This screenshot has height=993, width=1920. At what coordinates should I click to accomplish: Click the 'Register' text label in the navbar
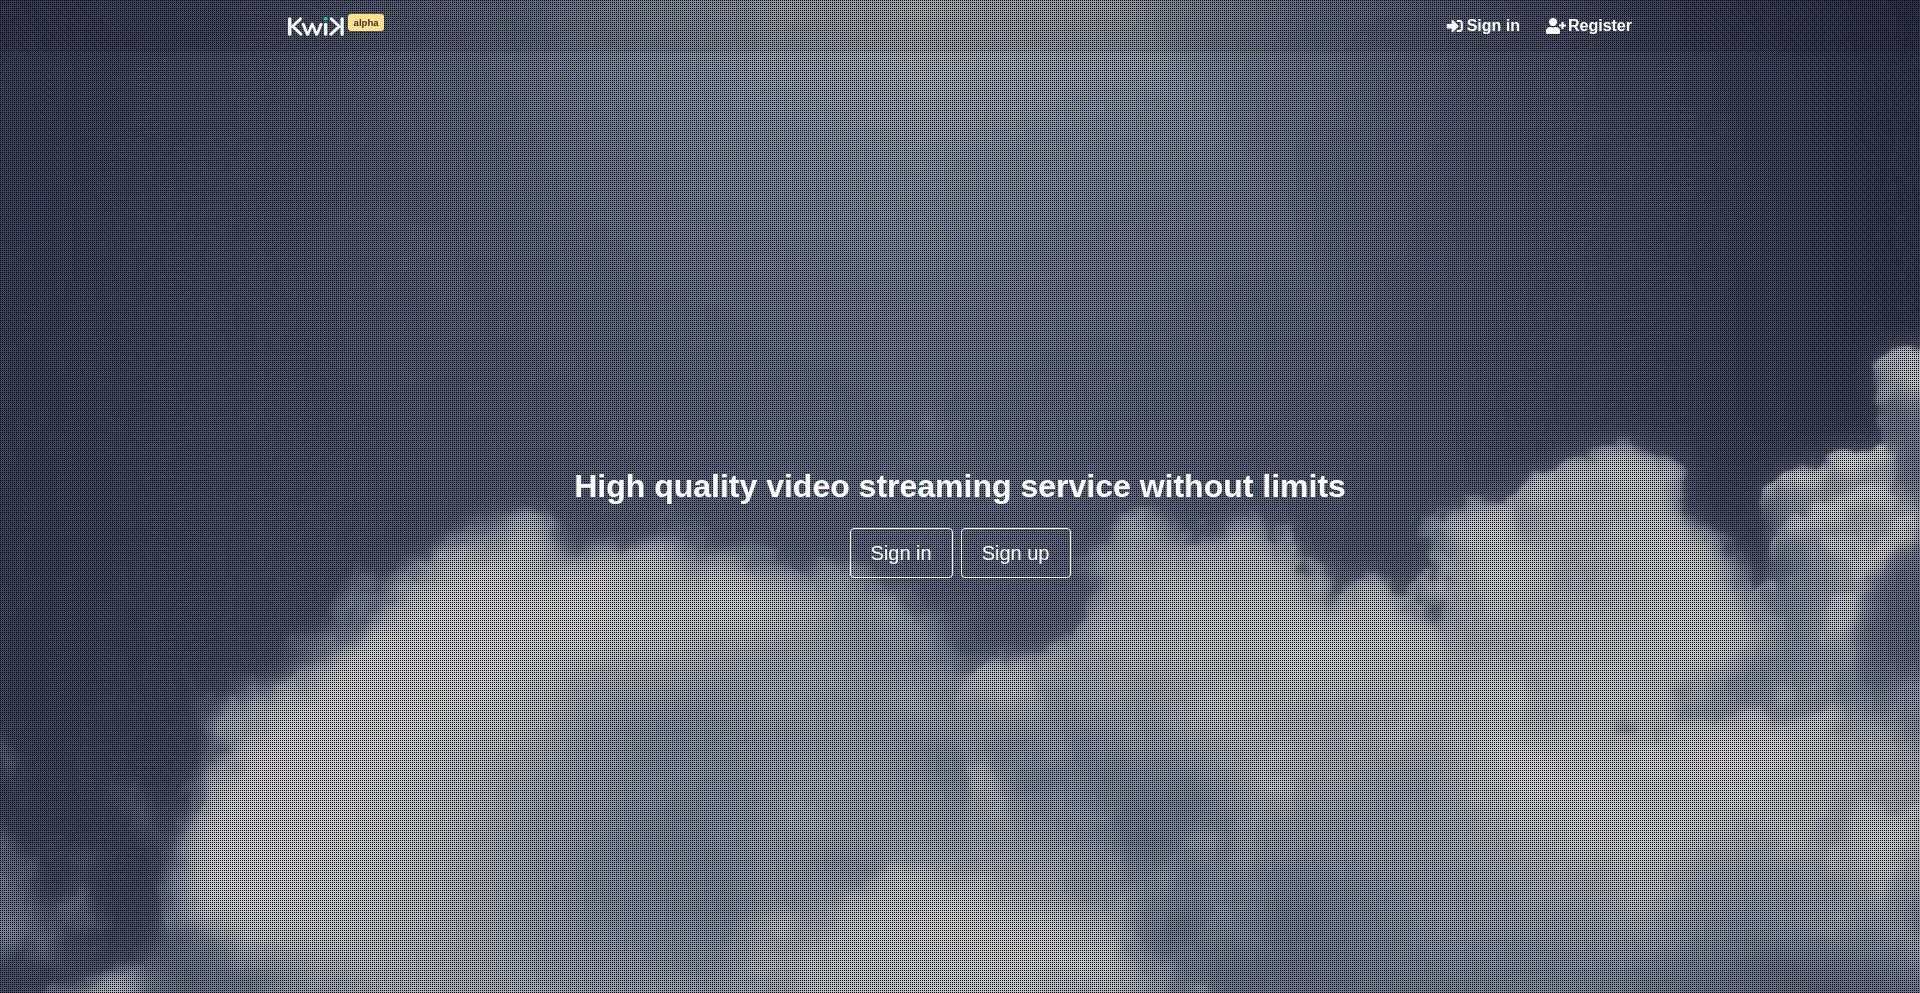[1599, 26]
